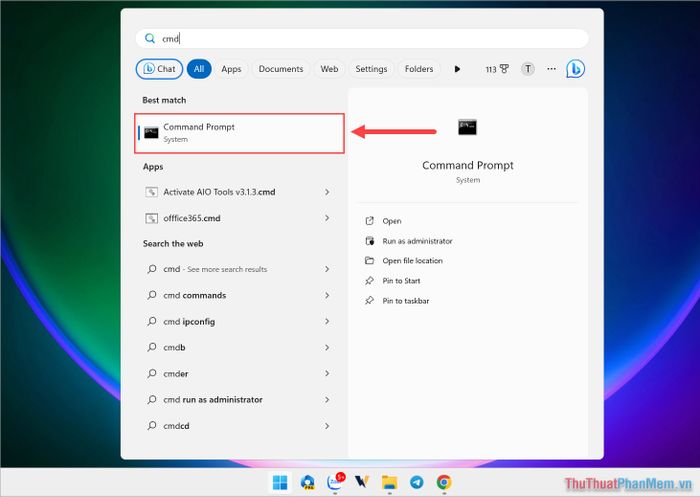Click the Pin to taskbar pin icon
Screen dimensions: 700x497
tap(369, 301)
